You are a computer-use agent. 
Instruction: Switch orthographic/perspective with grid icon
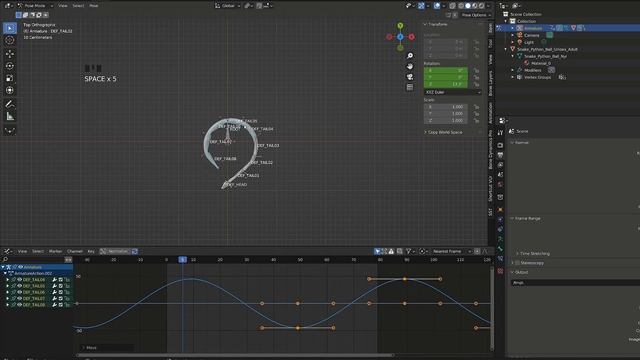coord(410,87)
